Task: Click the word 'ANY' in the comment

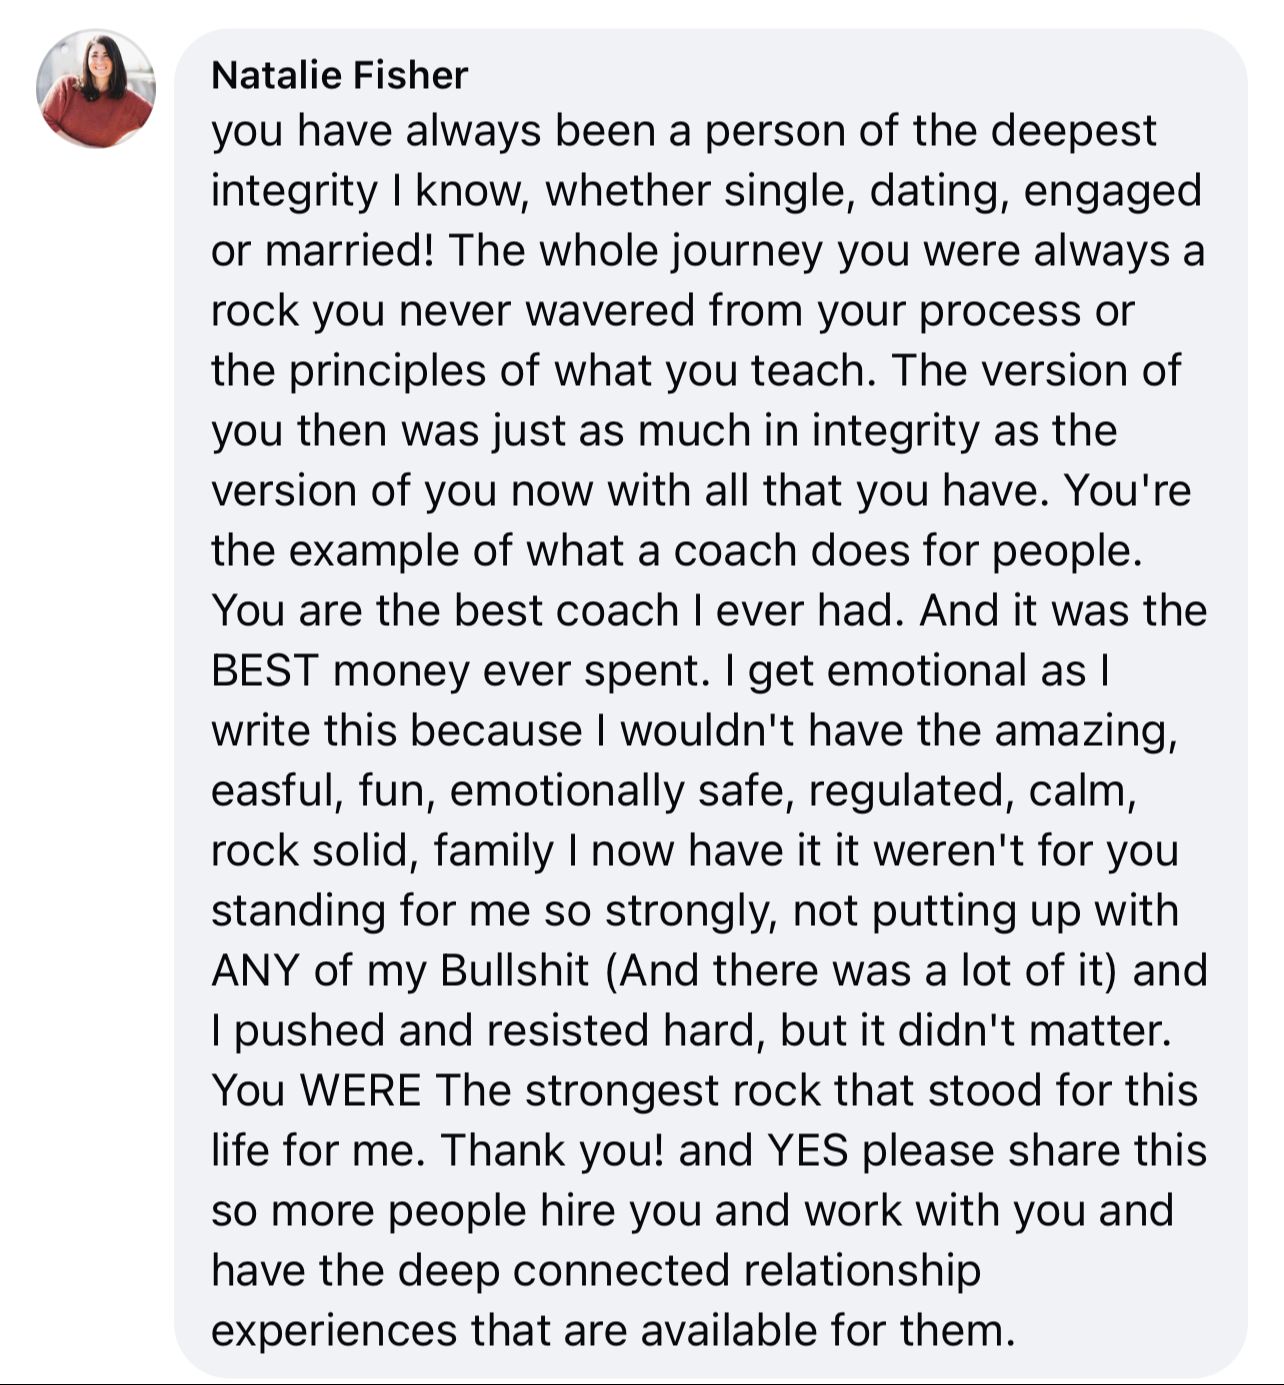Action: (x=255, y=971)
